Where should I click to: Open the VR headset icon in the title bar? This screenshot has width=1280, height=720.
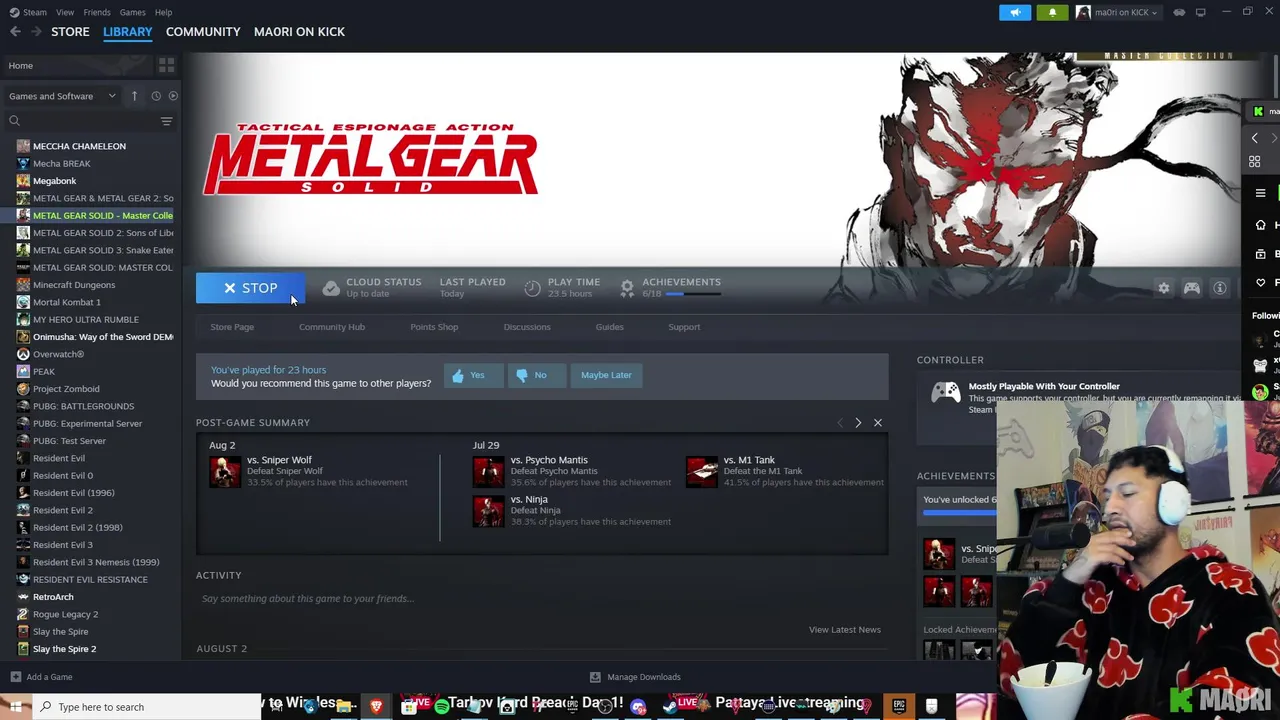1179,12
